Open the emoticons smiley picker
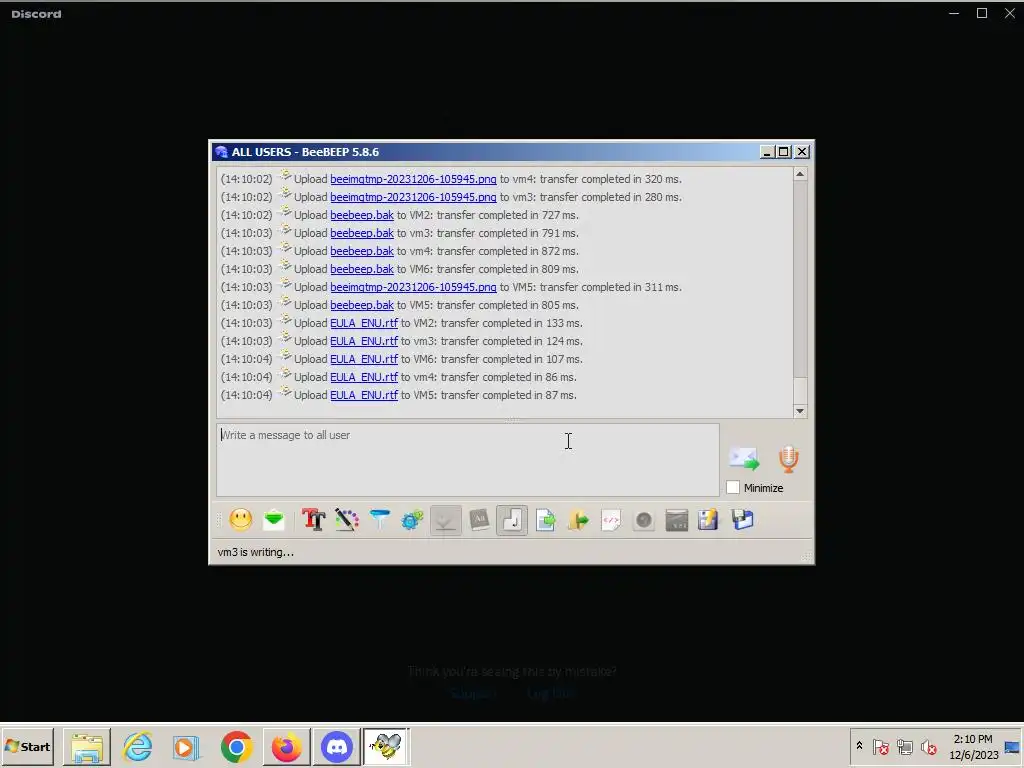This screenshot has height=768, width=1024. pyautogui.click(x=240, y=520)
